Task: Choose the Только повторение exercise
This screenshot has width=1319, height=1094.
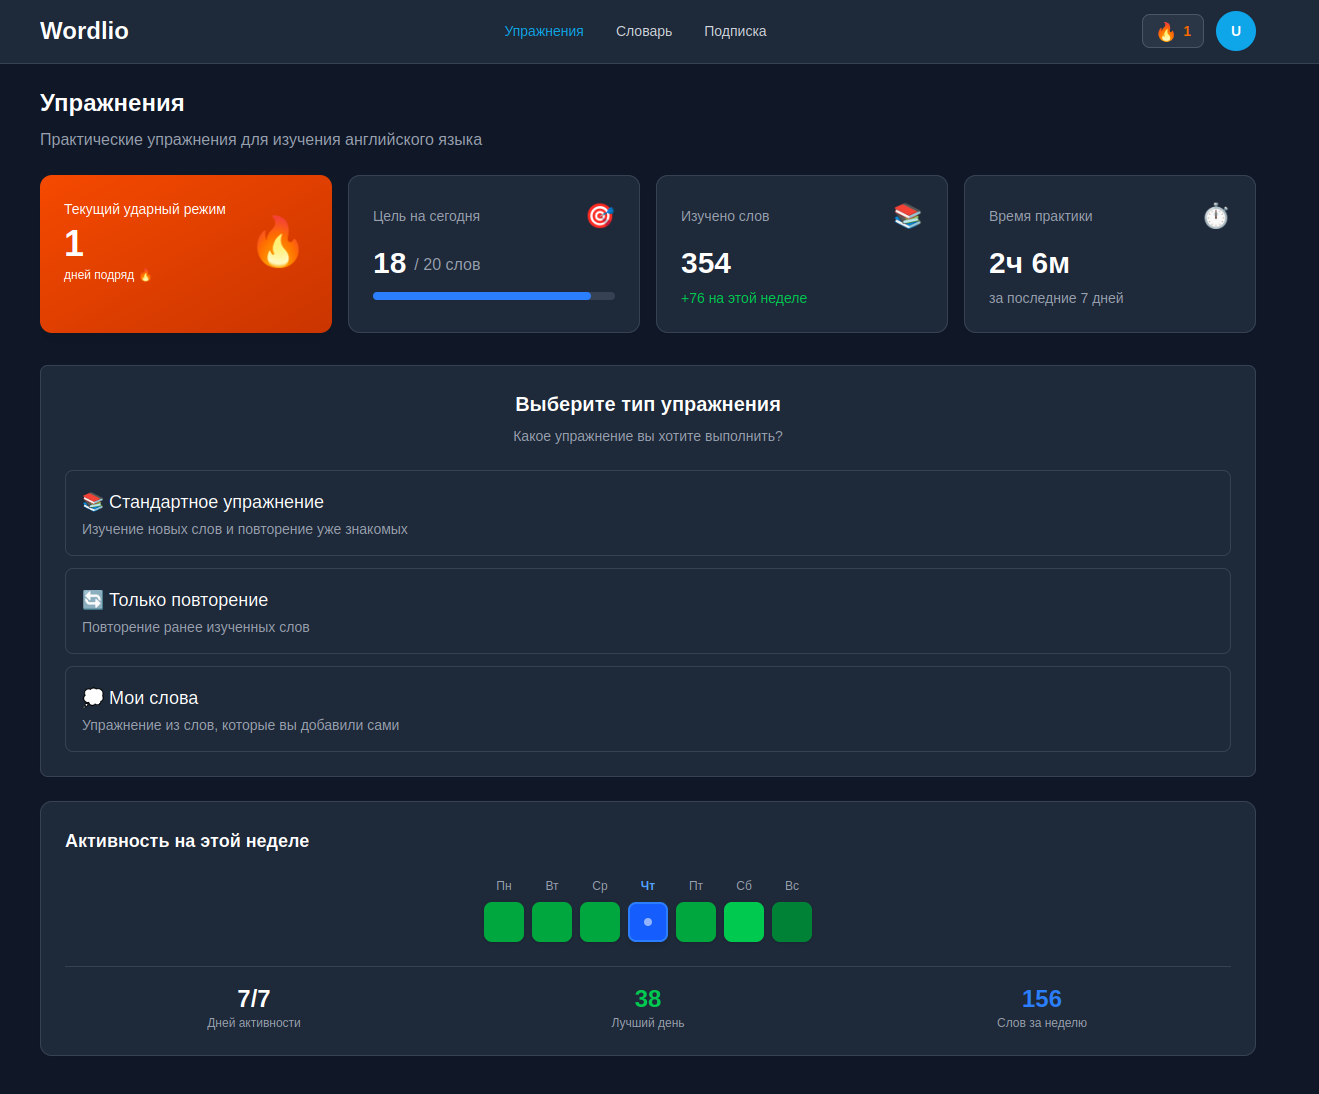Action: pyautogui.click(x=648, y=610)
